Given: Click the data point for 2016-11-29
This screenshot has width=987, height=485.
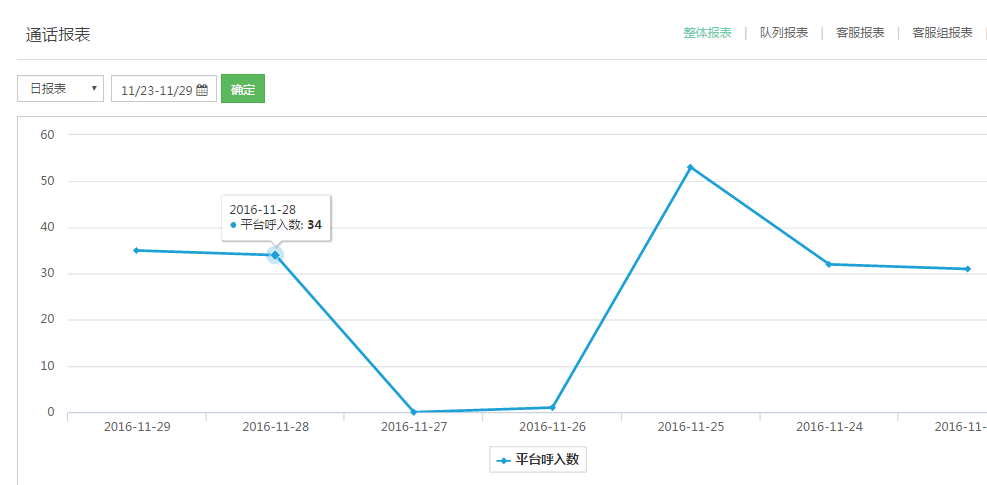Looking at the screenshot, I should (136, 250).
